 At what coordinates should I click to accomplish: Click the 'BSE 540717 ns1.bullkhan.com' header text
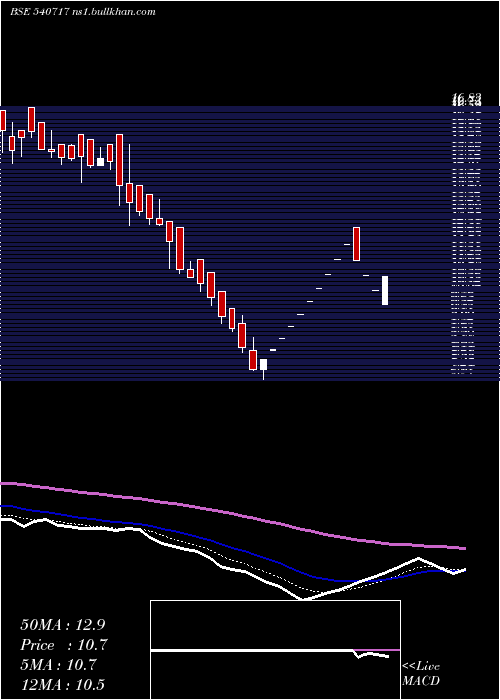click(x=83, y=12)
